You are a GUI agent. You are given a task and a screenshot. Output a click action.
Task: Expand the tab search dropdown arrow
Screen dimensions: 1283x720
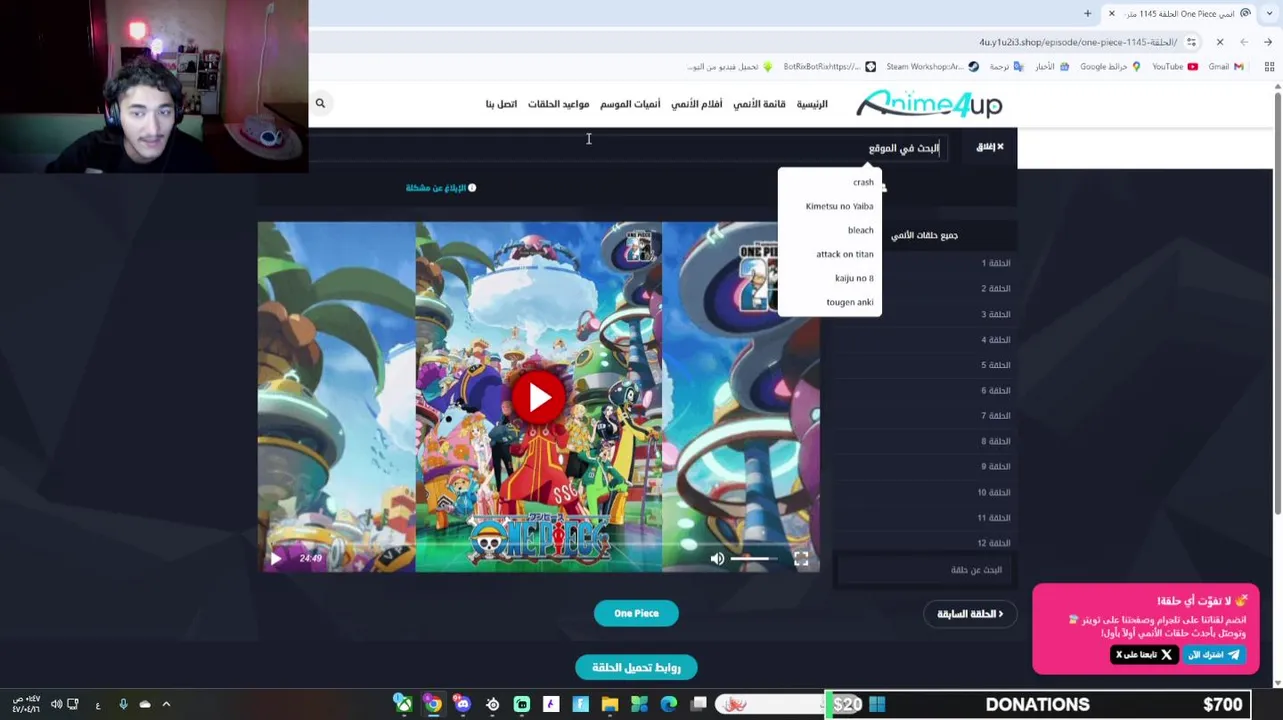(1269, 13)
